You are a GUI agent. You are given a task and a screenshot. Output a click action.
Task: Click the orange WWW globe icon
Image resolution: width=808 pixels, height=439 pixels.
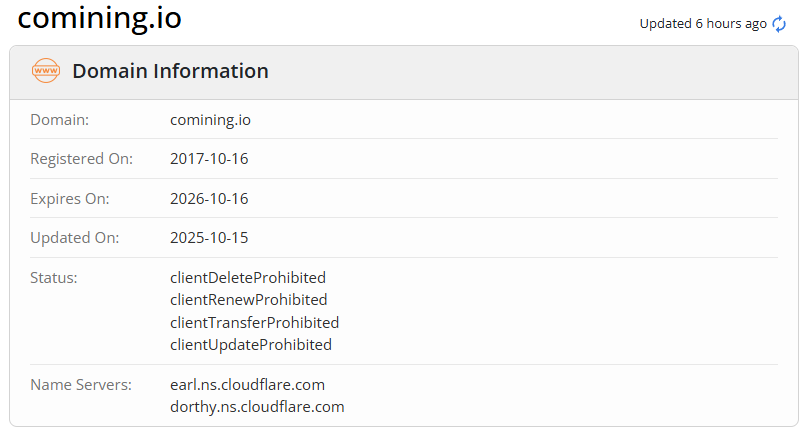[46, 71]
